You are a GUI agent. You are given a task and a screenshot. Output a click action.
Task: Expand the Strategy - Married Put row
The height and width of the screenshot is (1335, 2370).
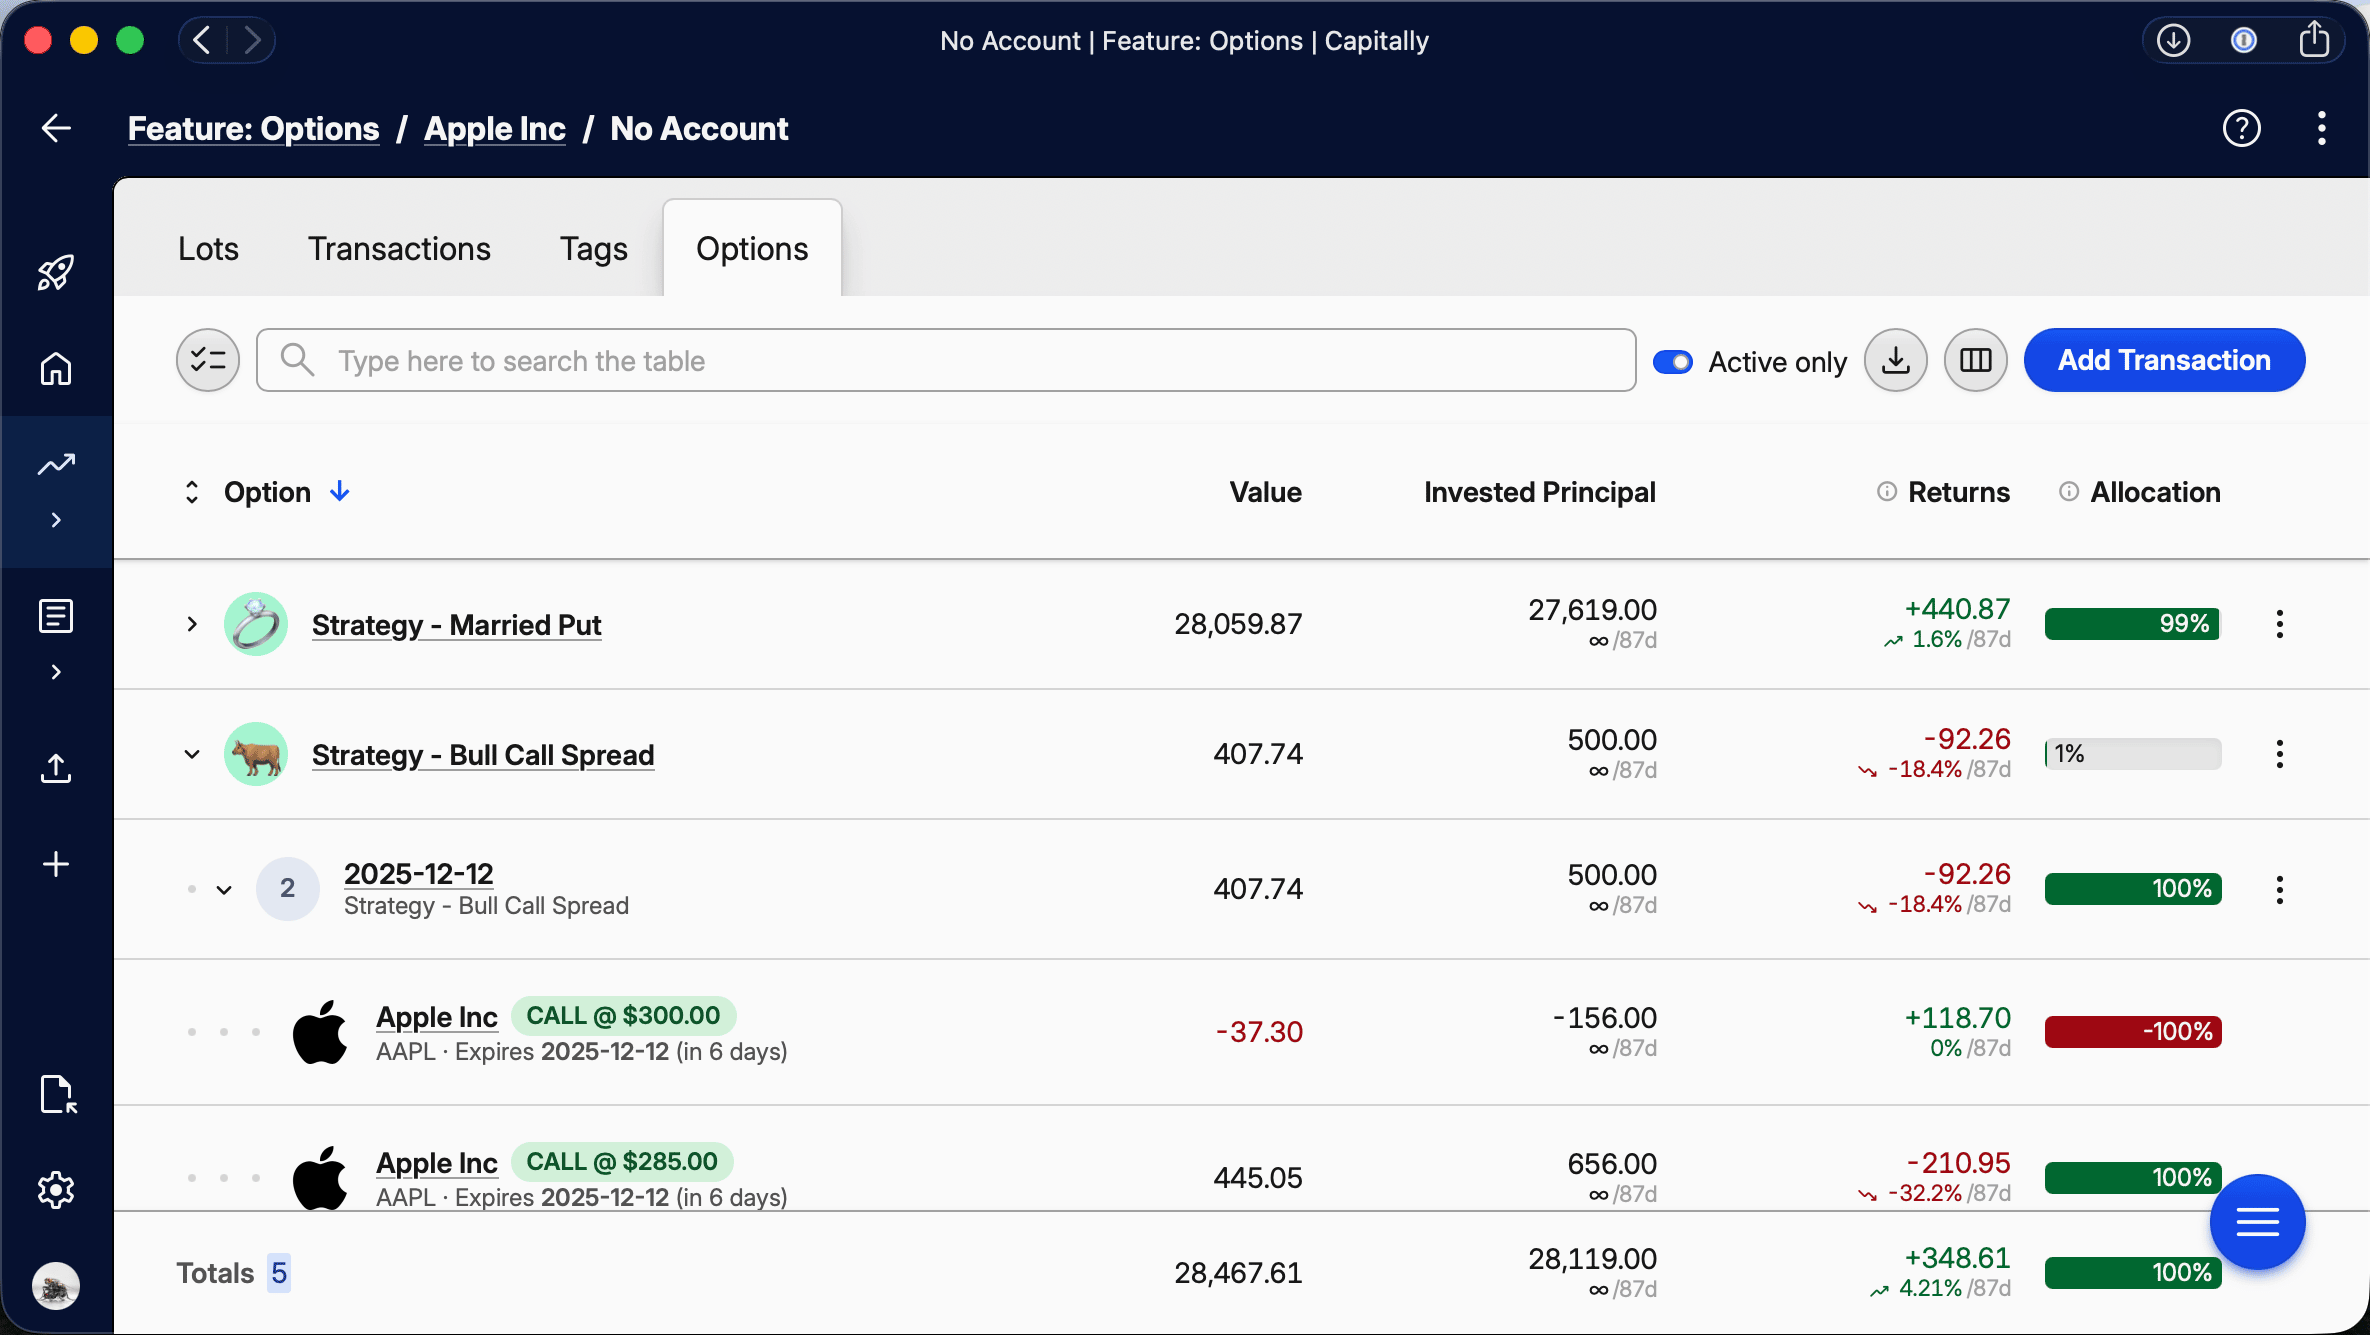191,623
